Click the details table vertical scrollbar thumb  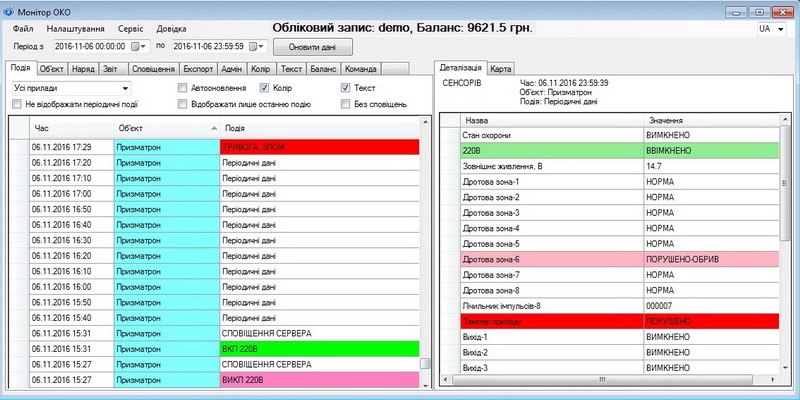tap(785, 183)
